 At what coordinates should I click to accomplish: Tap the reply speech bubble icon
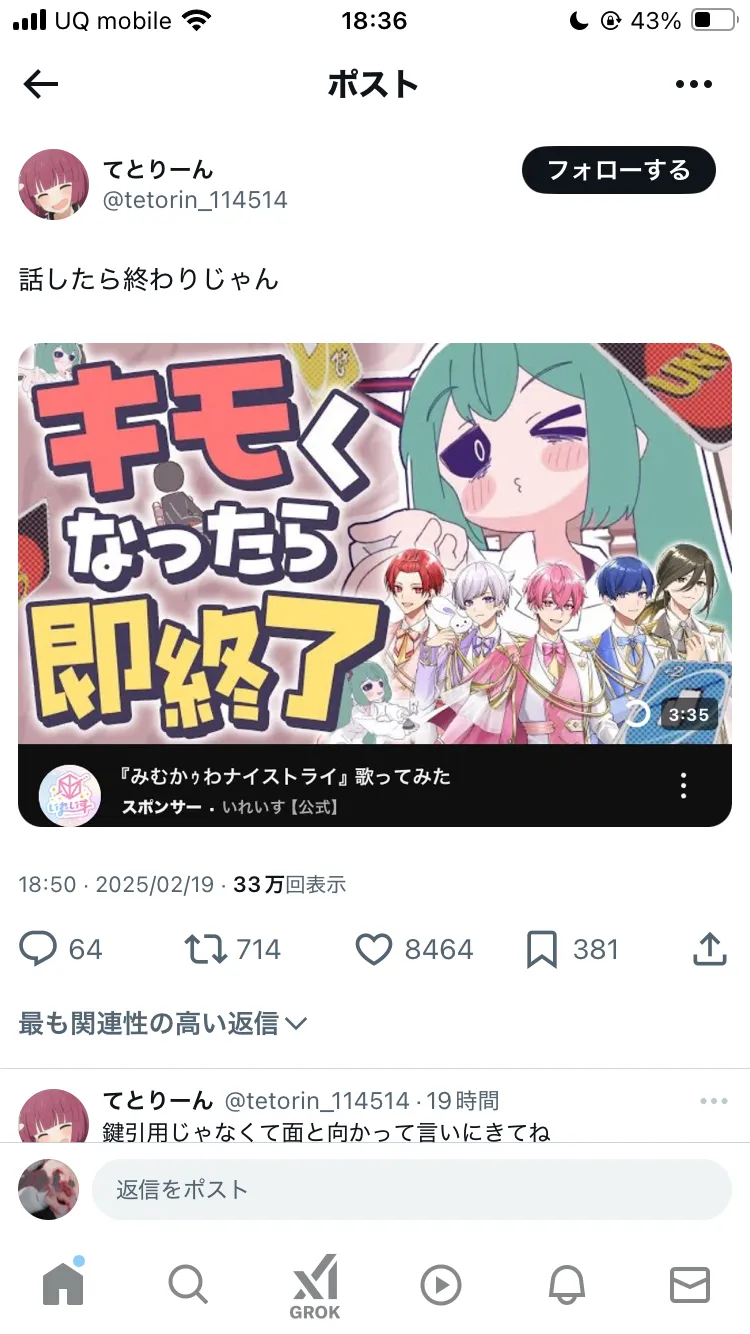38,949
